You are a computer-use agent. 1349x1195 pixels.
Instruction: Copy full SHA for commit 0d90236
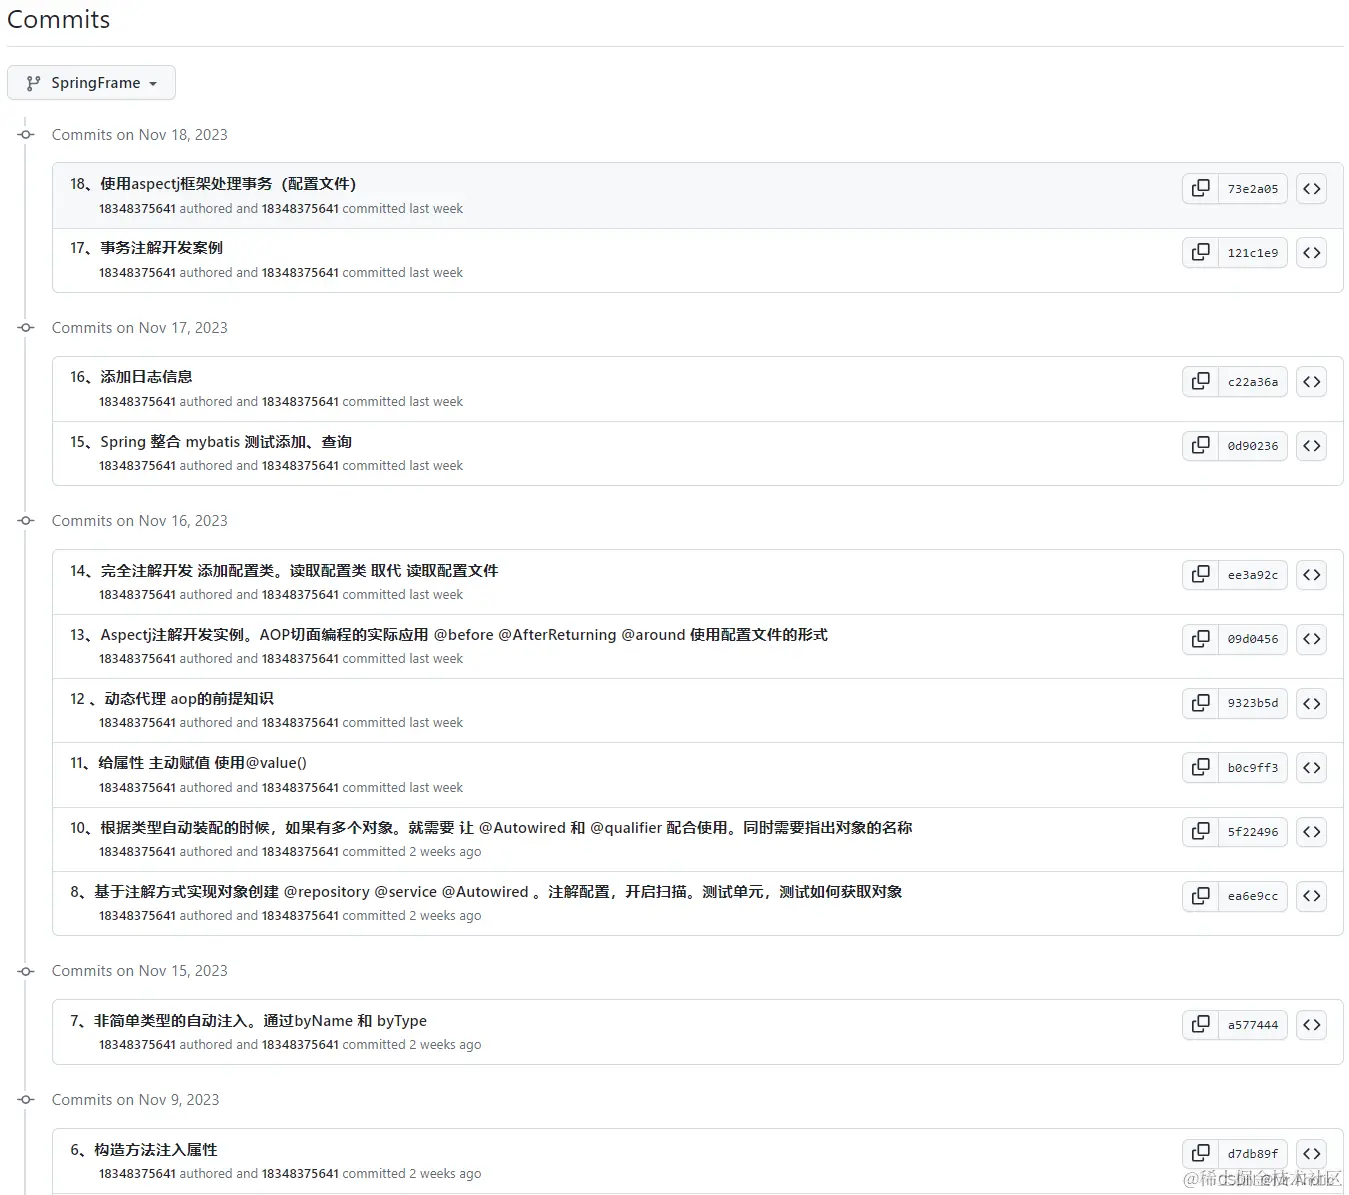click(1200, 445)
